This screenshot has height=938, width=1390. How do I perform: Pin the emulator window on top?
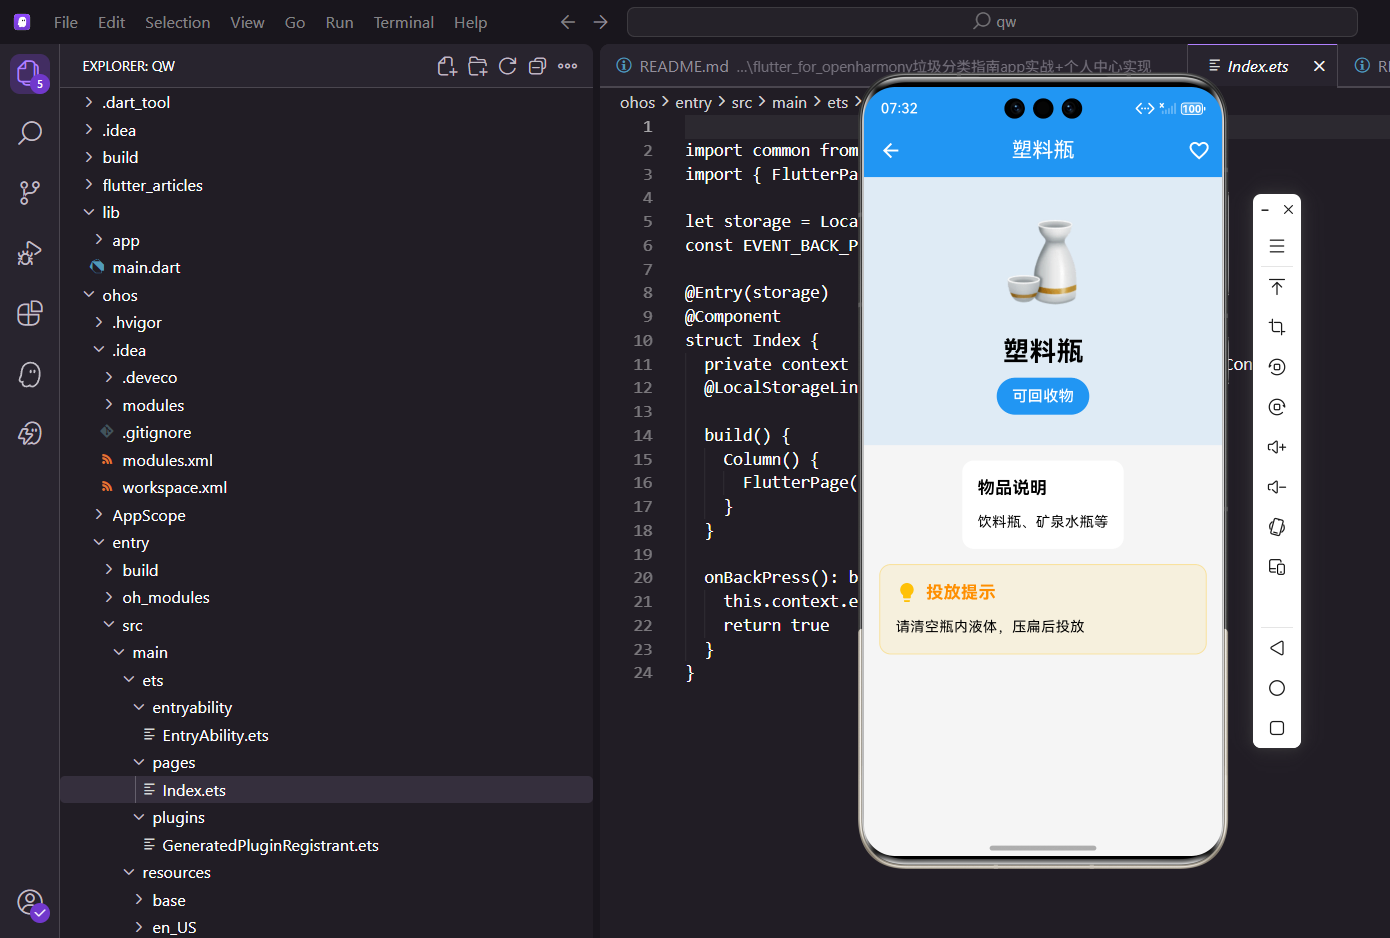click(1277, 287)
